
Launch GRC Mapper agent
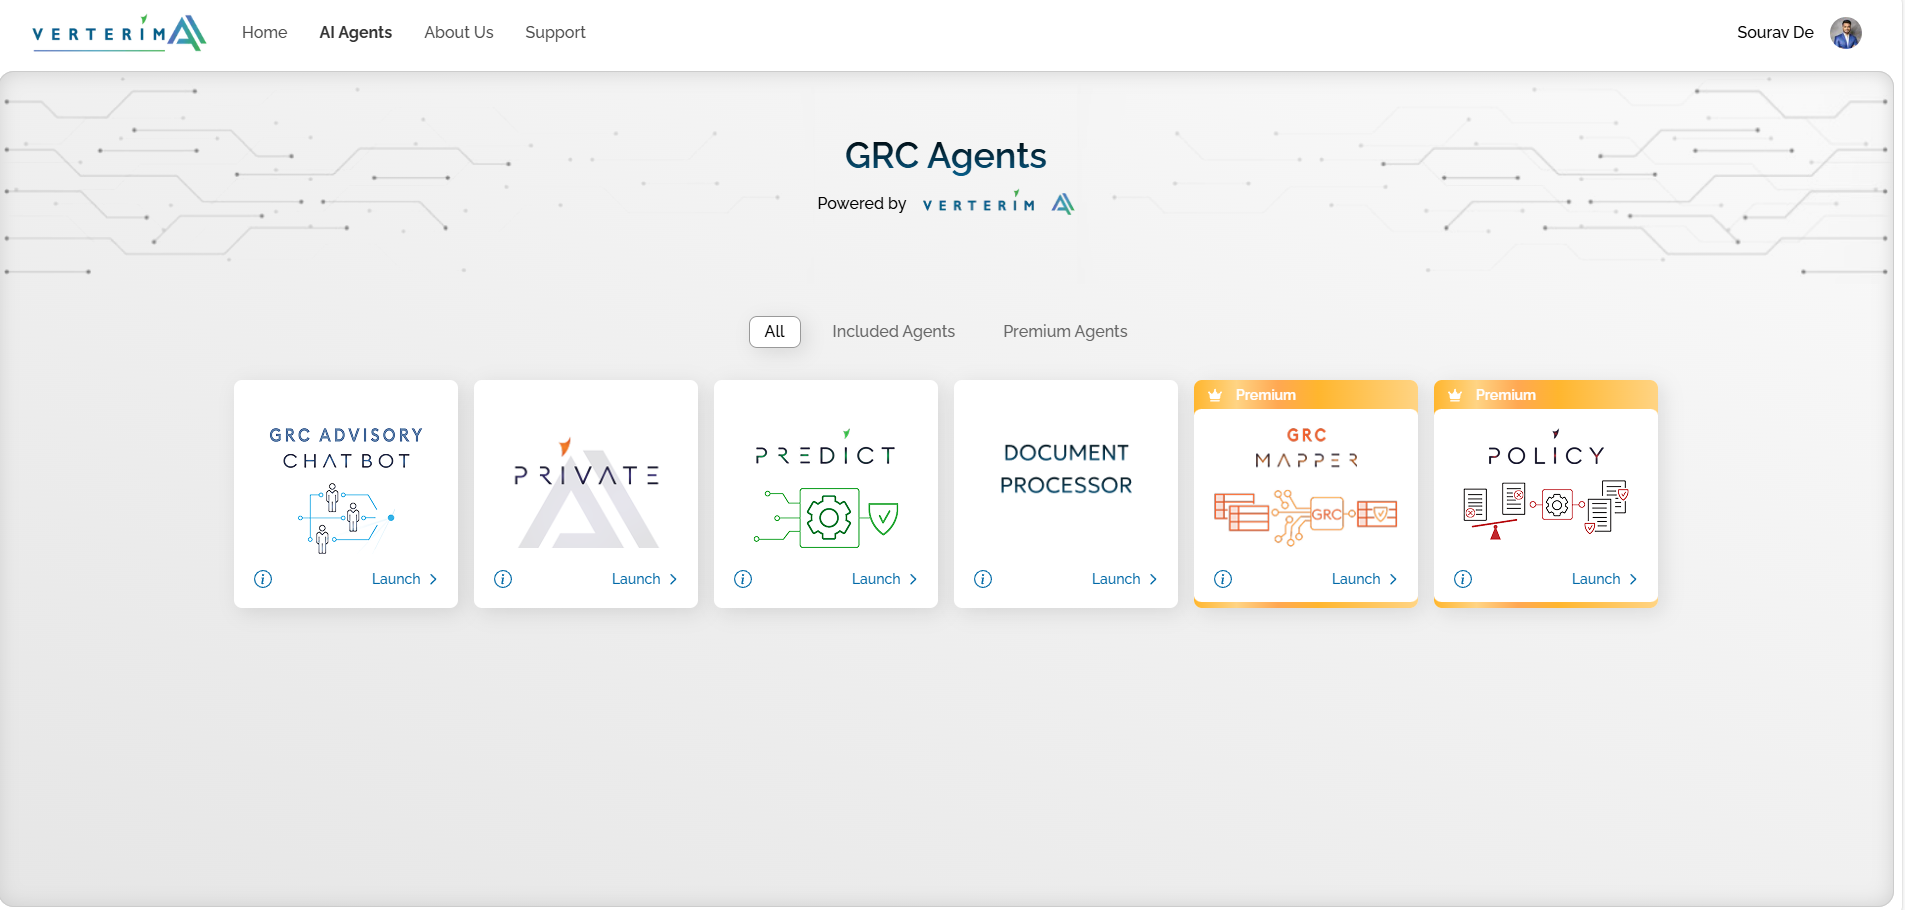pos(1364,579)
